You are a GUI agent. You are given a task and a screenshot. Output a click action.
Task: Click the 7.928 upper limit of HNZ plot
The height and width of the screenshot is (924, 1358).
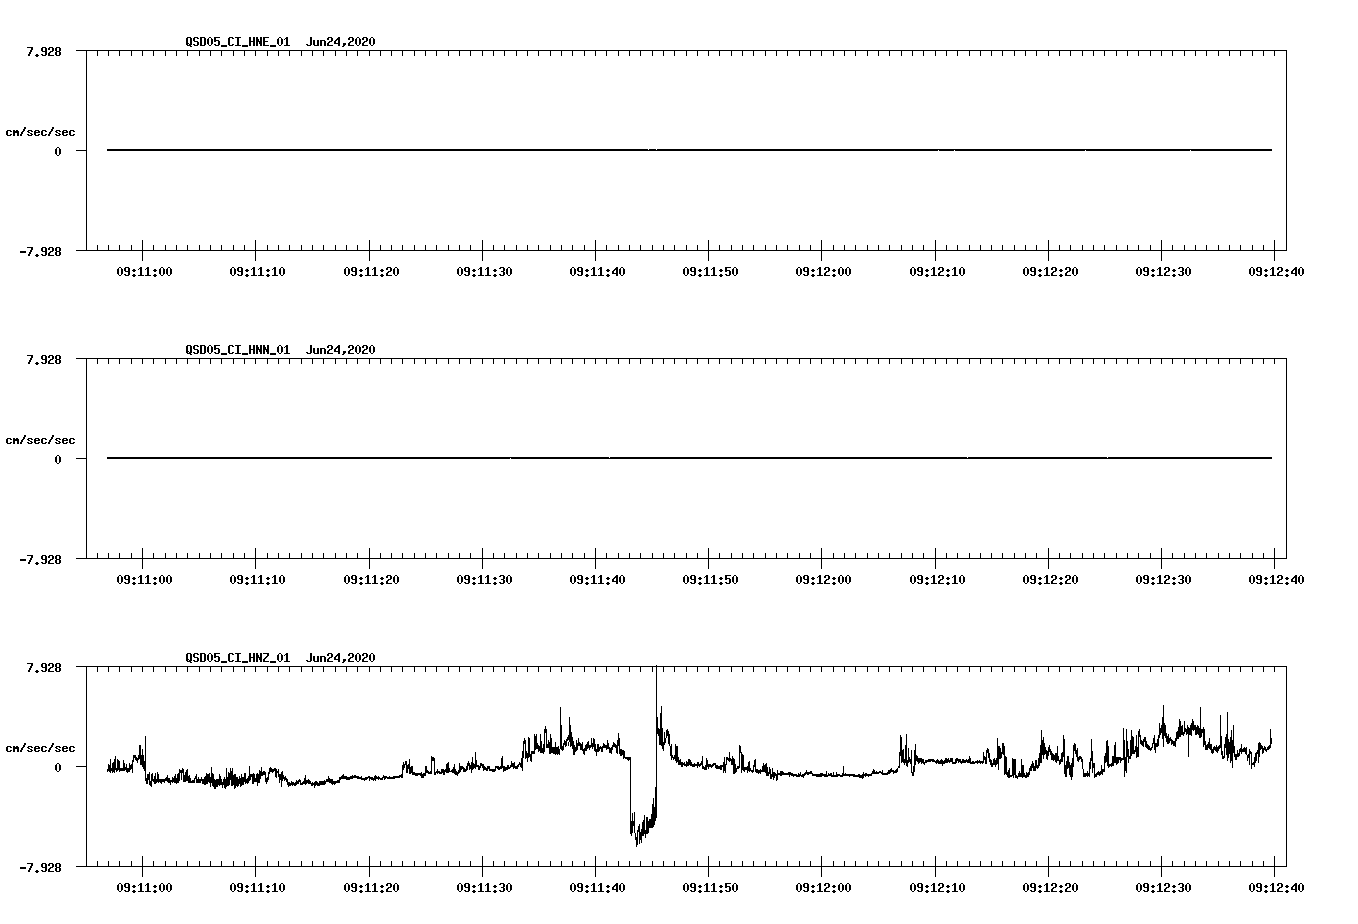click(x=44, y=667)
